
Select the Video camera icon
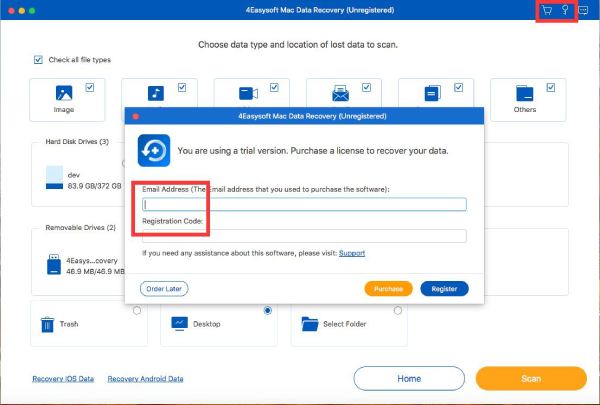248,93
